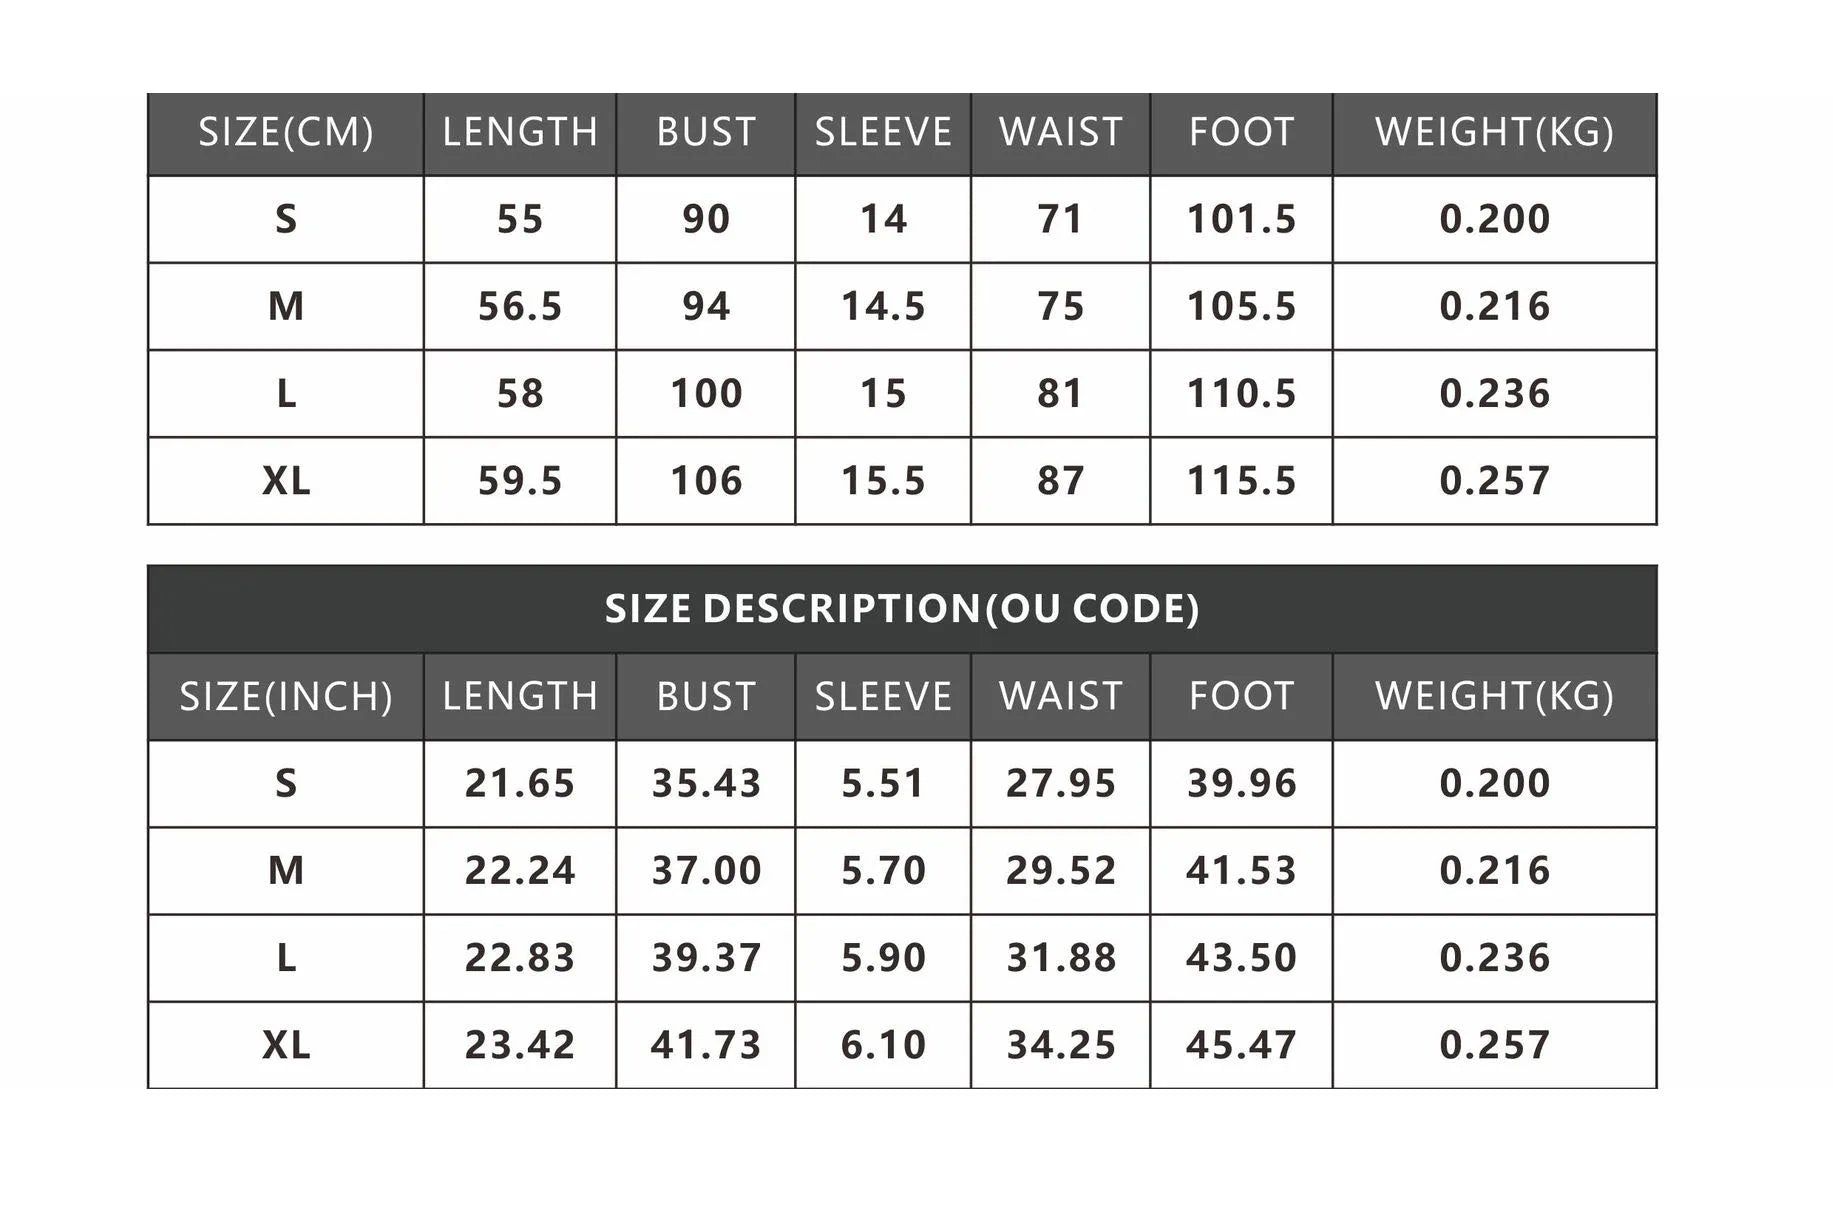Select the inch waist value 27.95

[x=1060, y=783]
